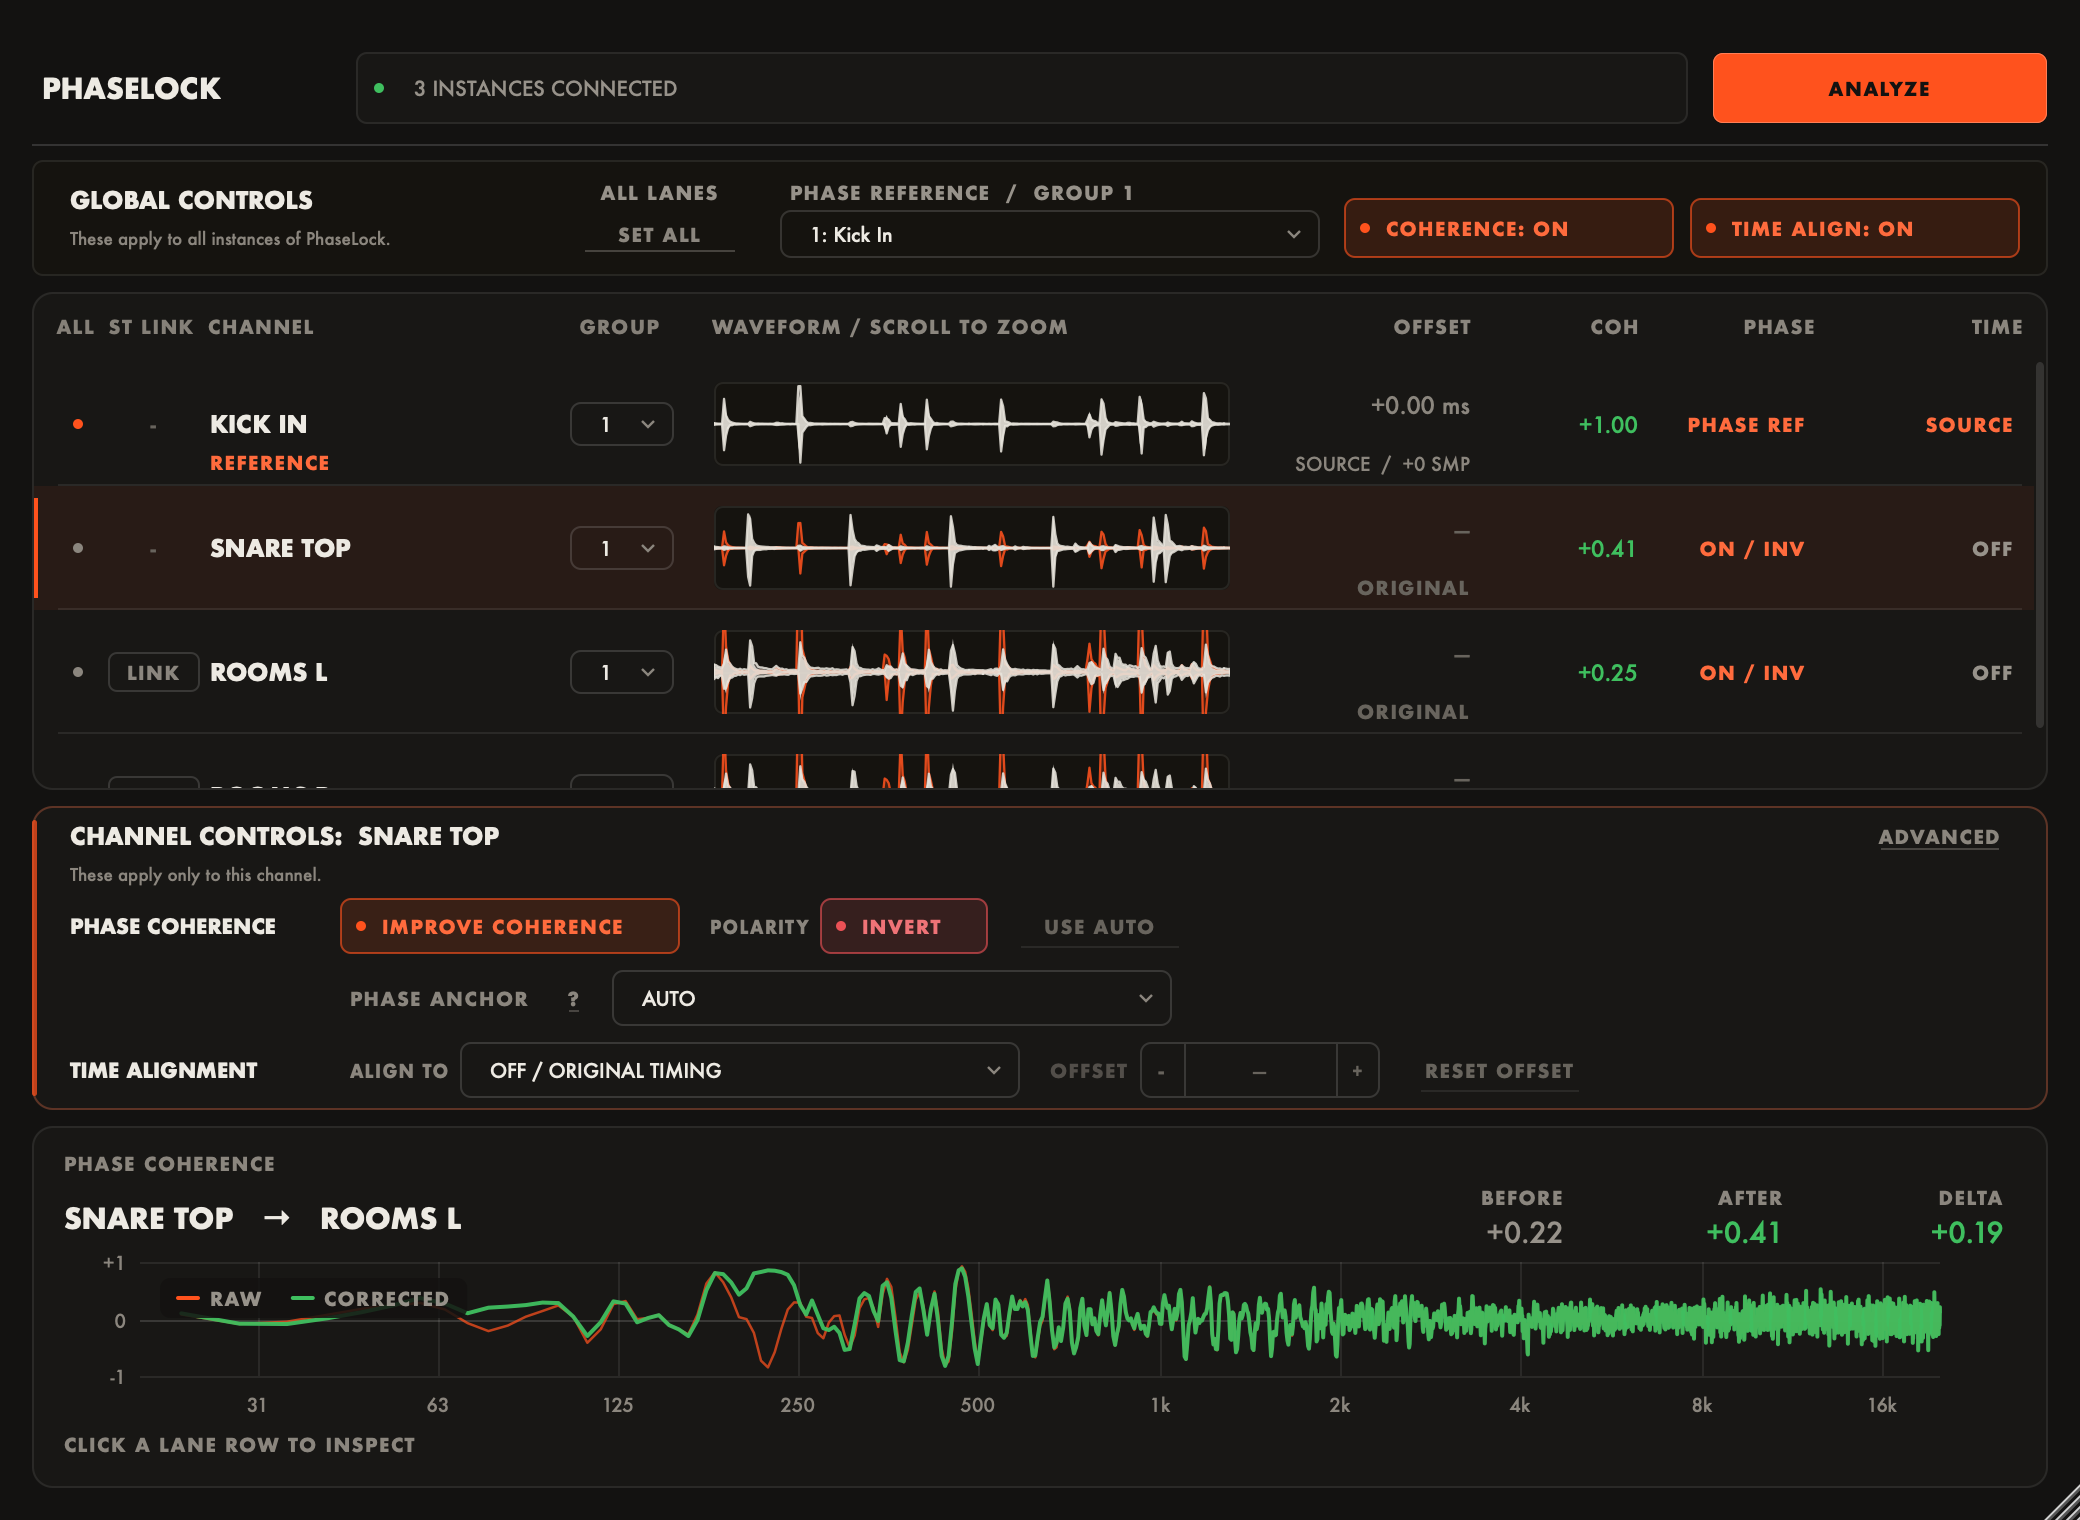Click the green instances connected status dot
This screenshot has width=2080, height=1520.
[379, 88]
